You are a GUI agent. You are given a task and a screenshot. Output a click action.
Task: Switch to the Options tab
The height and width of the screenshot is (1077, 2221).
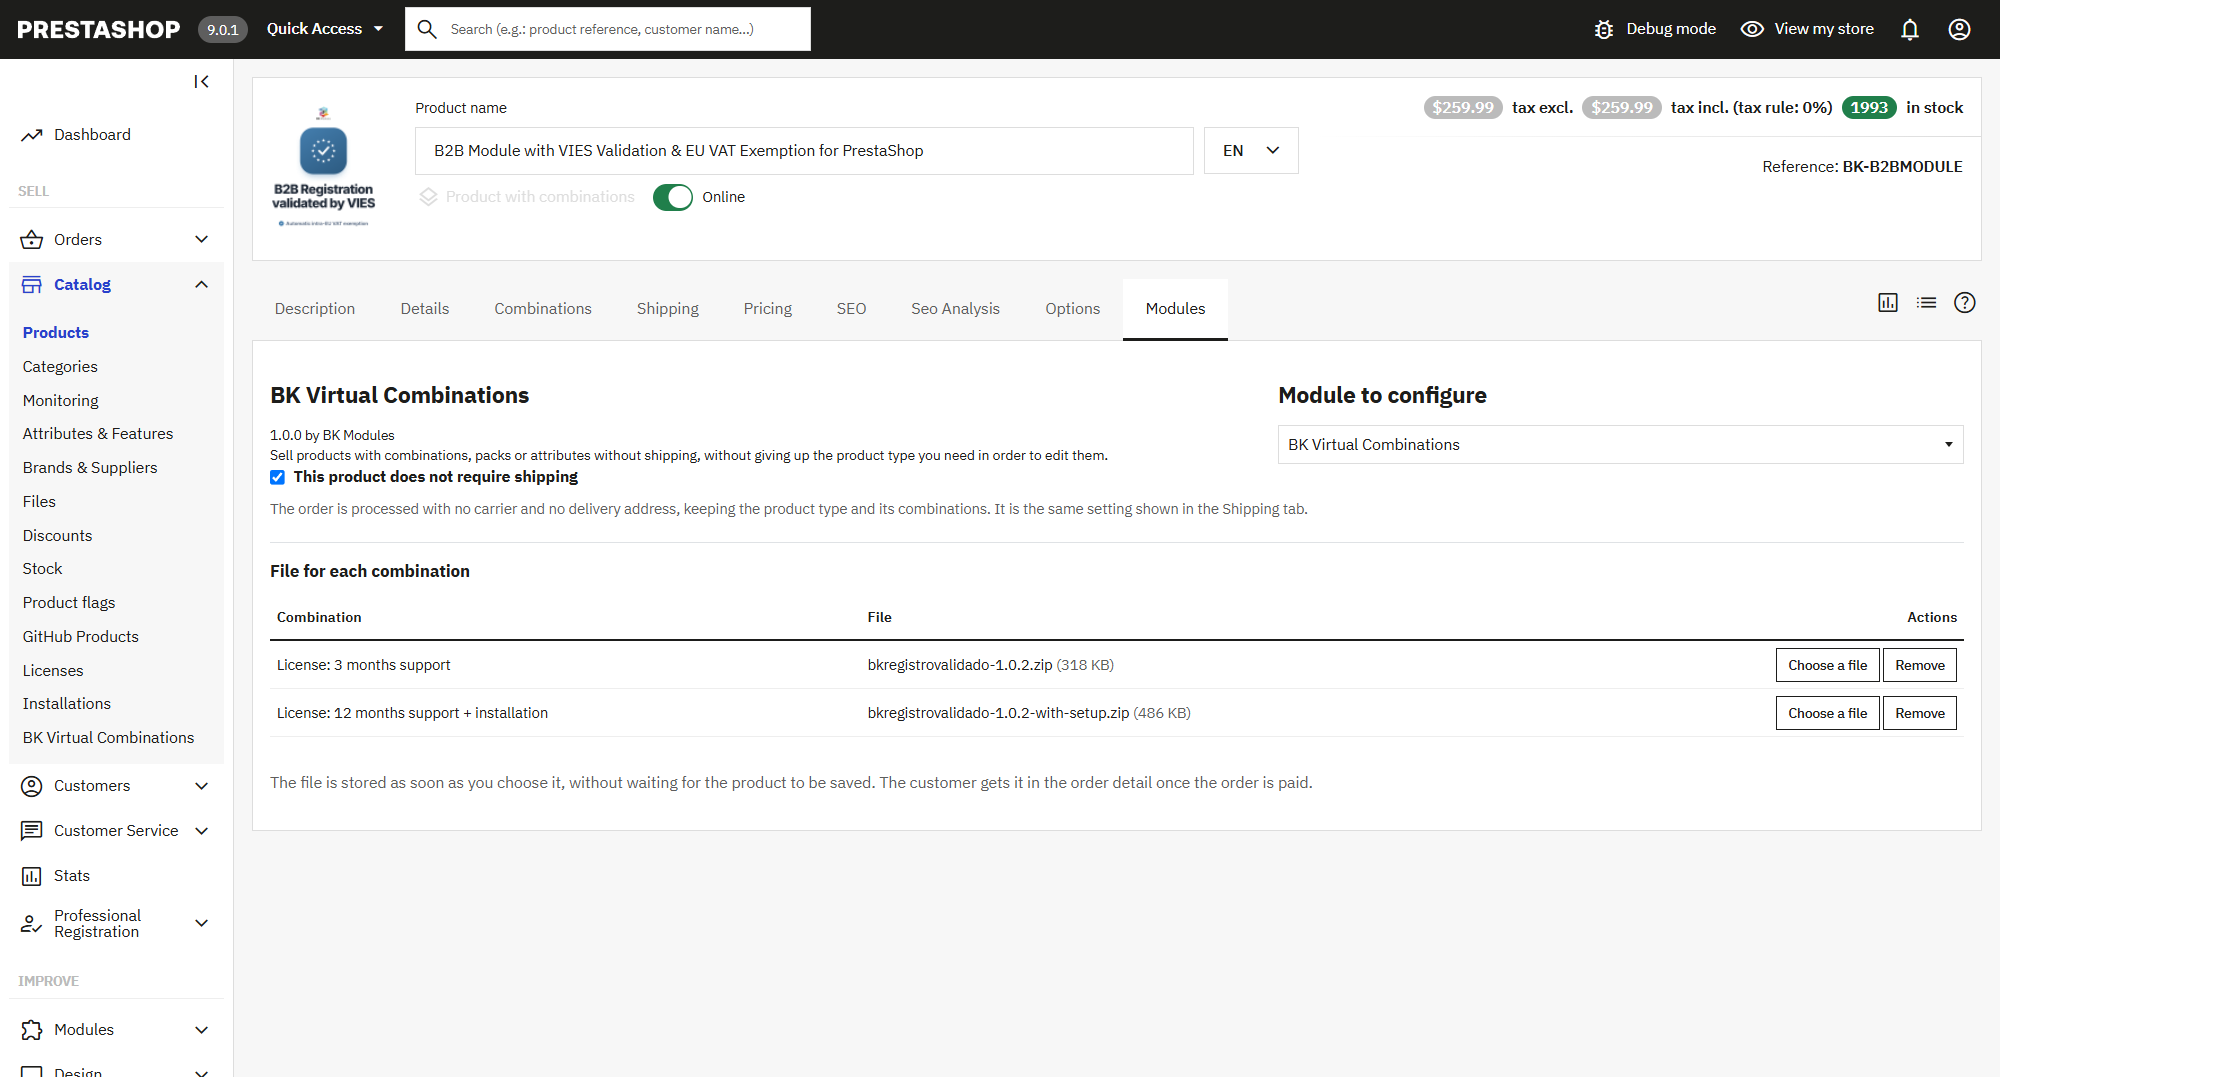point(1073,309)
